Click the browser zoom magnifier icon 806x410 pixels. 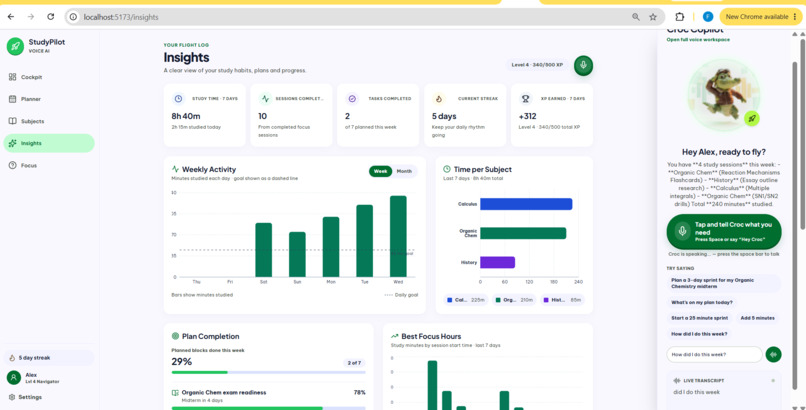(636, 17)
